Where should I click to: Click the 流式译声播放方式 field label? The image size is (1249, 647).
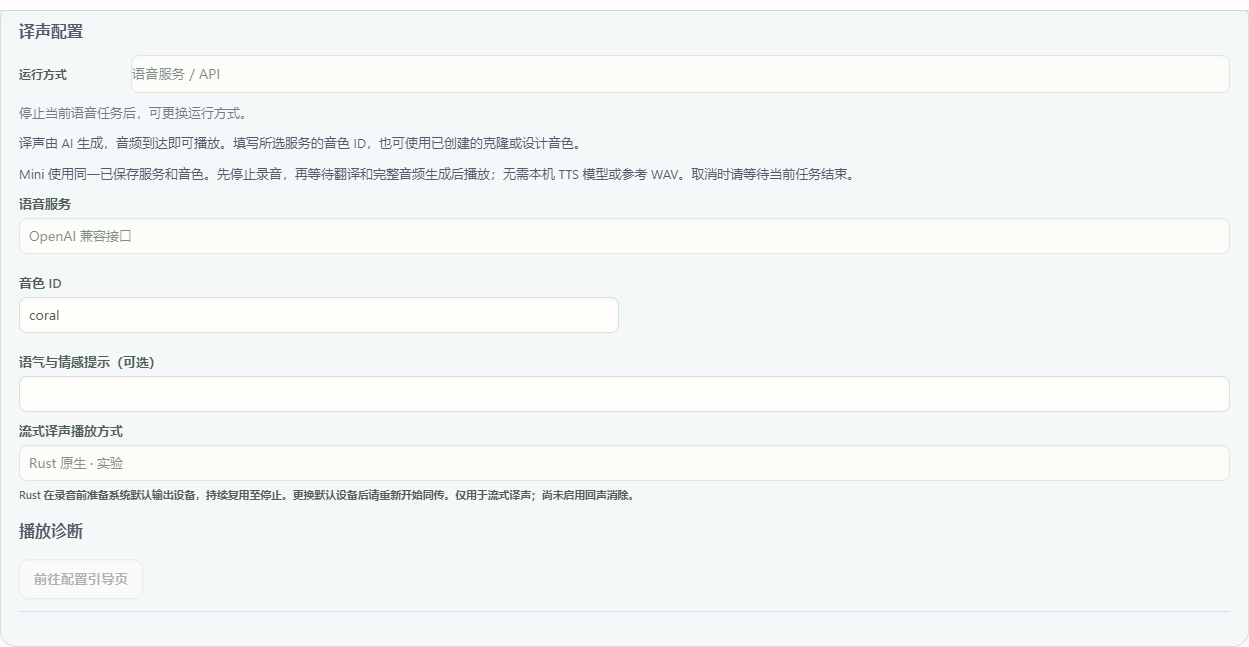[x=71, y=431]
